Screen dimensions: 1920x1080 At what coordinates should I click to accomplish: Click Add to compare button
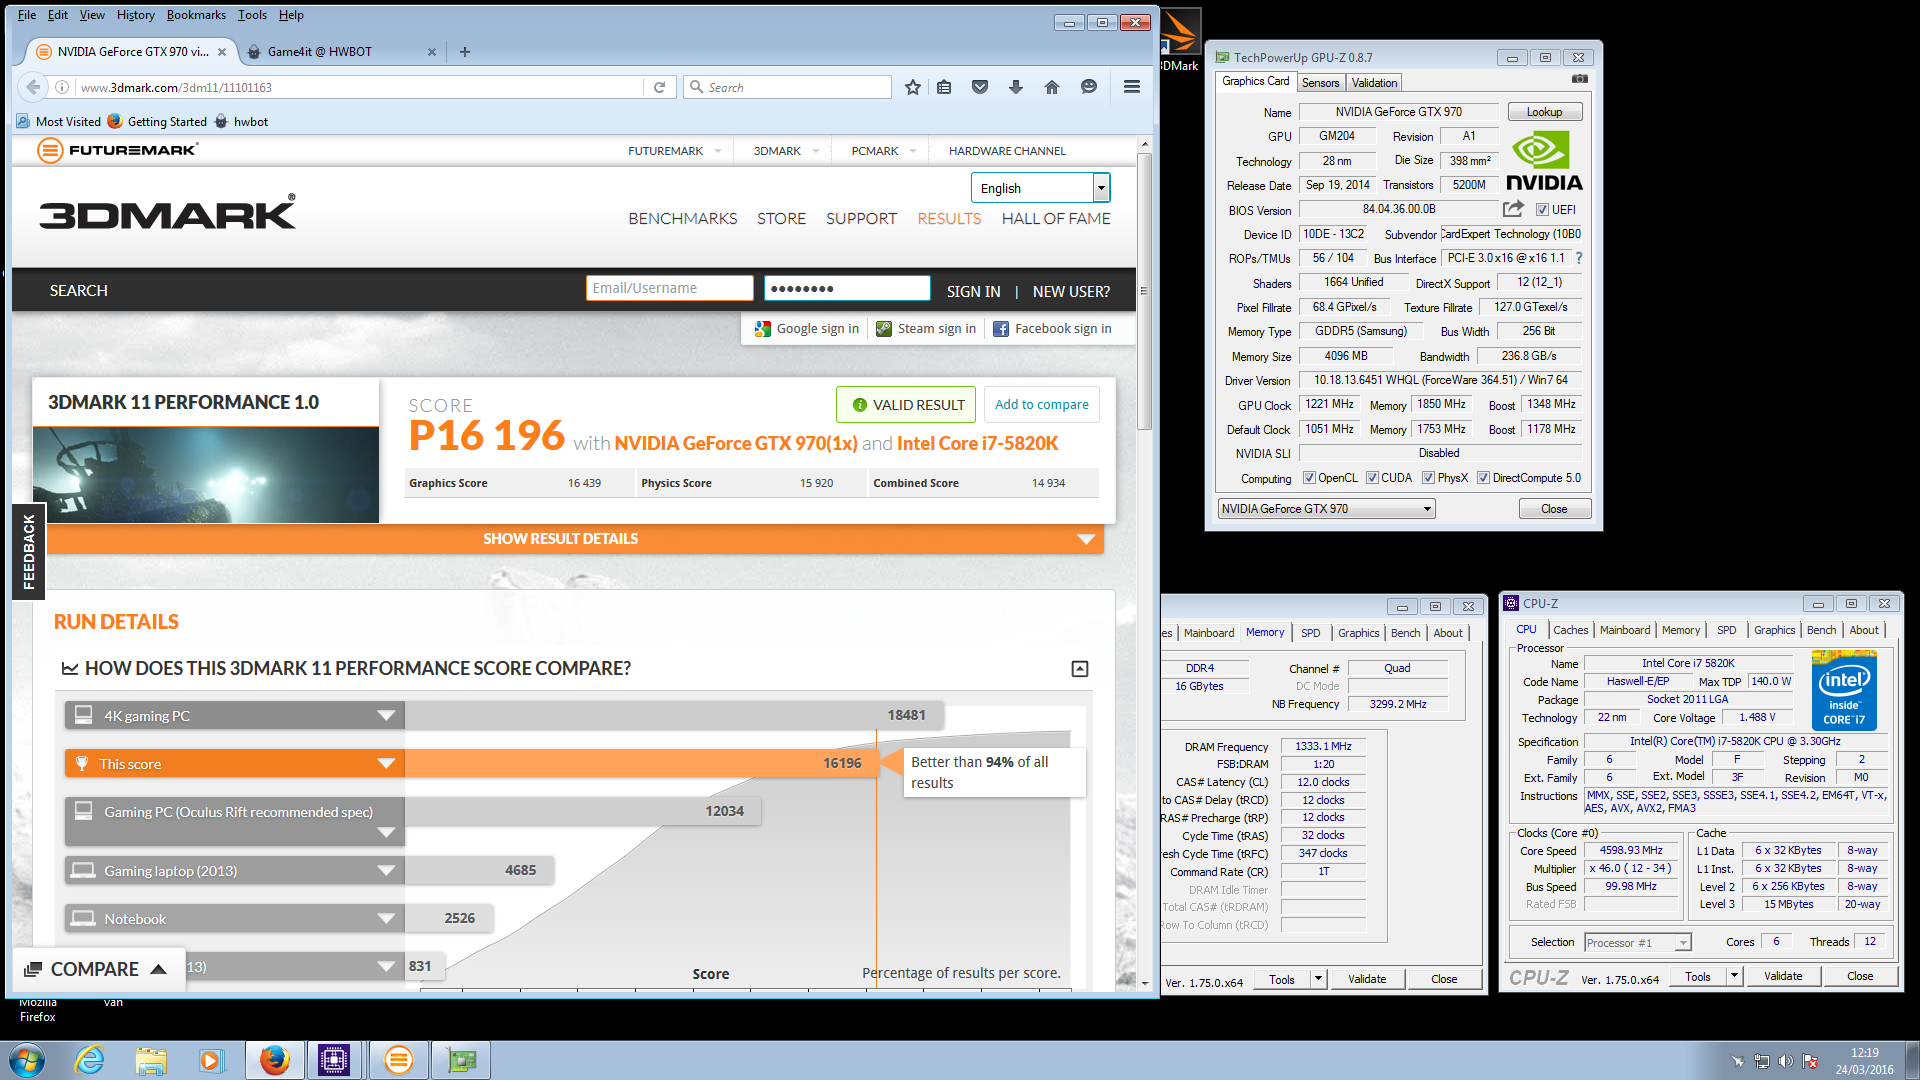1041,404
